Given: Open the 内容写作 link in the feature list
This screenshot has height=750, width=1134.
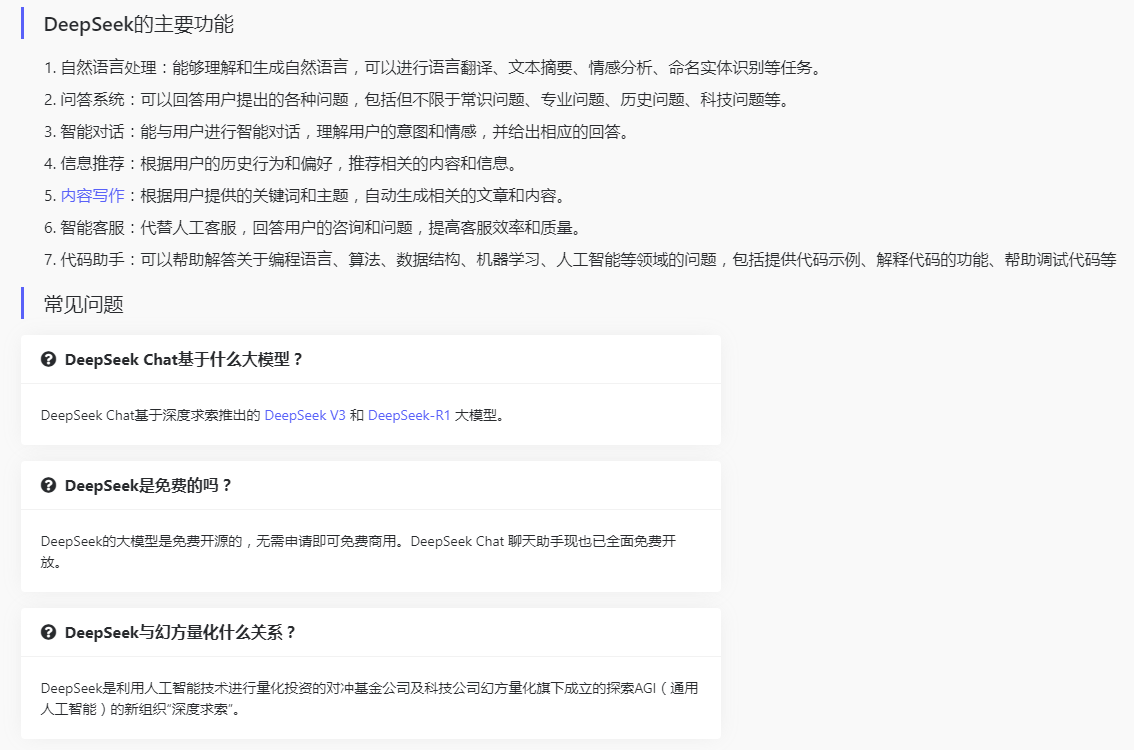Looking at the screenshot, I should tap(93, 195).
